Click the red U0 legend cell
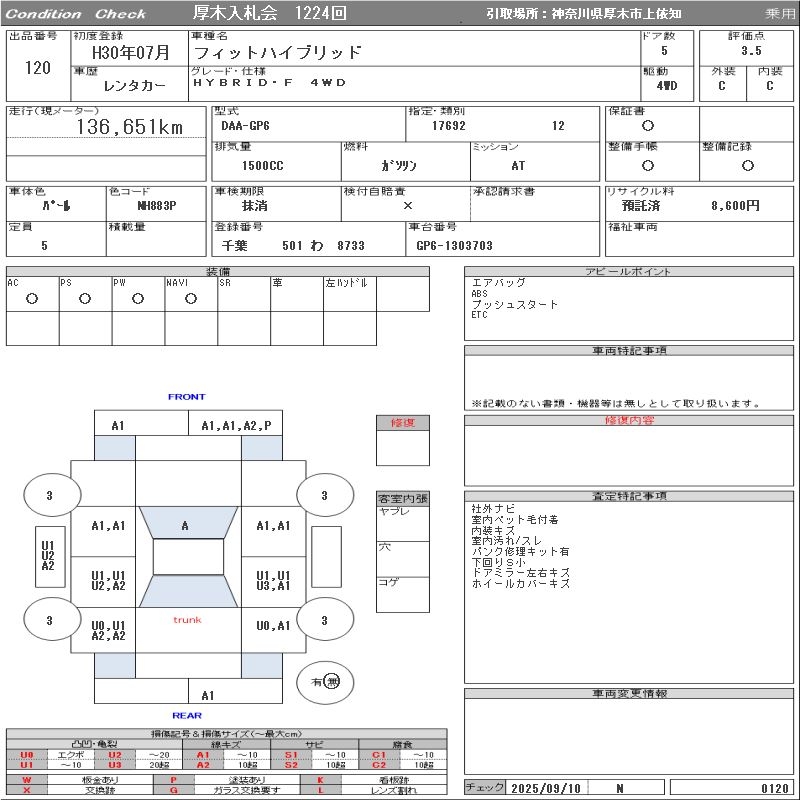Viewport: 800px width, 800px height. [x=27, y=755]
